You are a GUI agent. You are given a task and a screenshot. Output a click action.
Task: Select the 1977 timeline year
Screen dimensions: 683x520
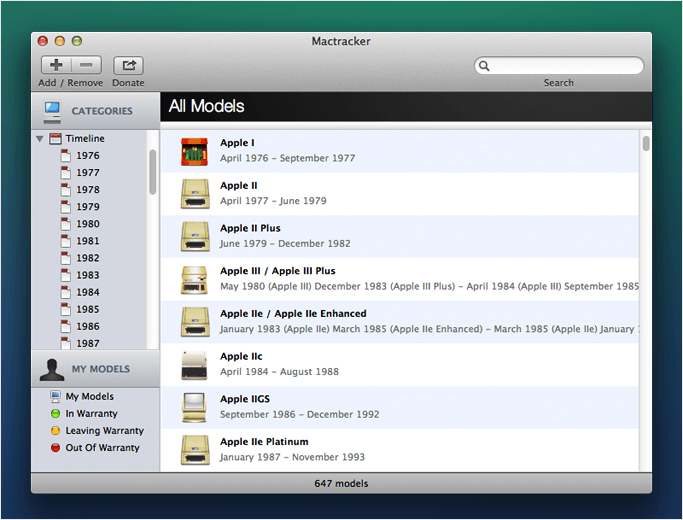tap(88, 172)
